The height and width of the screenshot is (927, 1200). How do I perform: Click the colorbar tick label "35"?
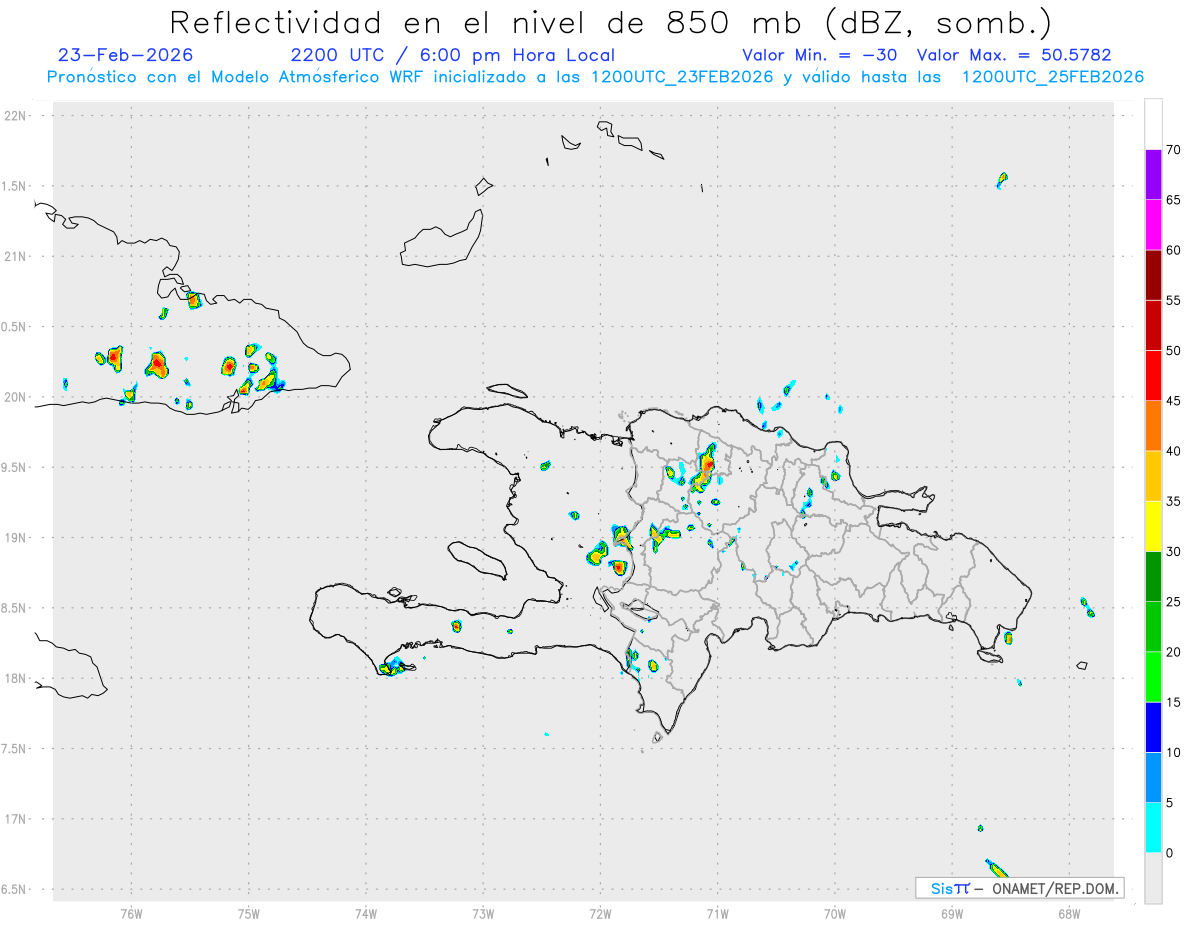[1174, 502]
